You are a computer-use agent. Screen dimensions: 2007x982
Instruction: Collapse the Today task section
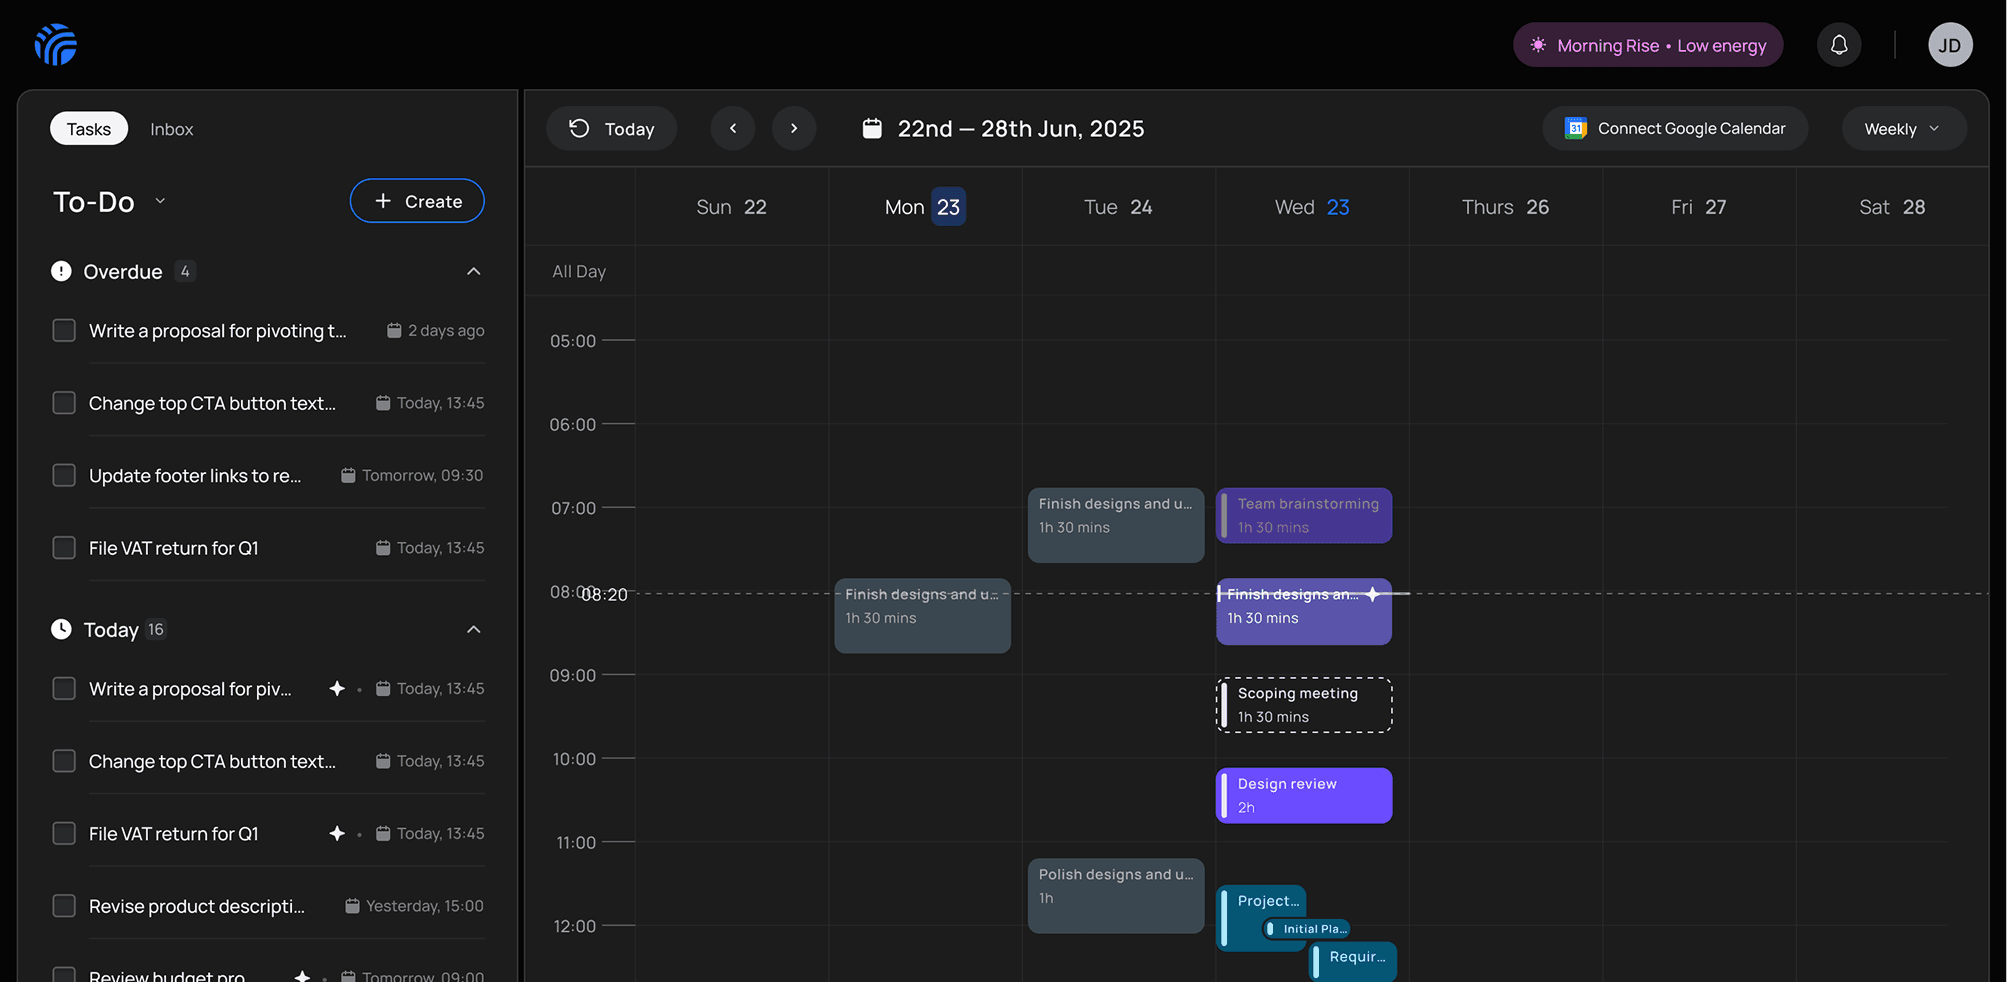[473, 629]
